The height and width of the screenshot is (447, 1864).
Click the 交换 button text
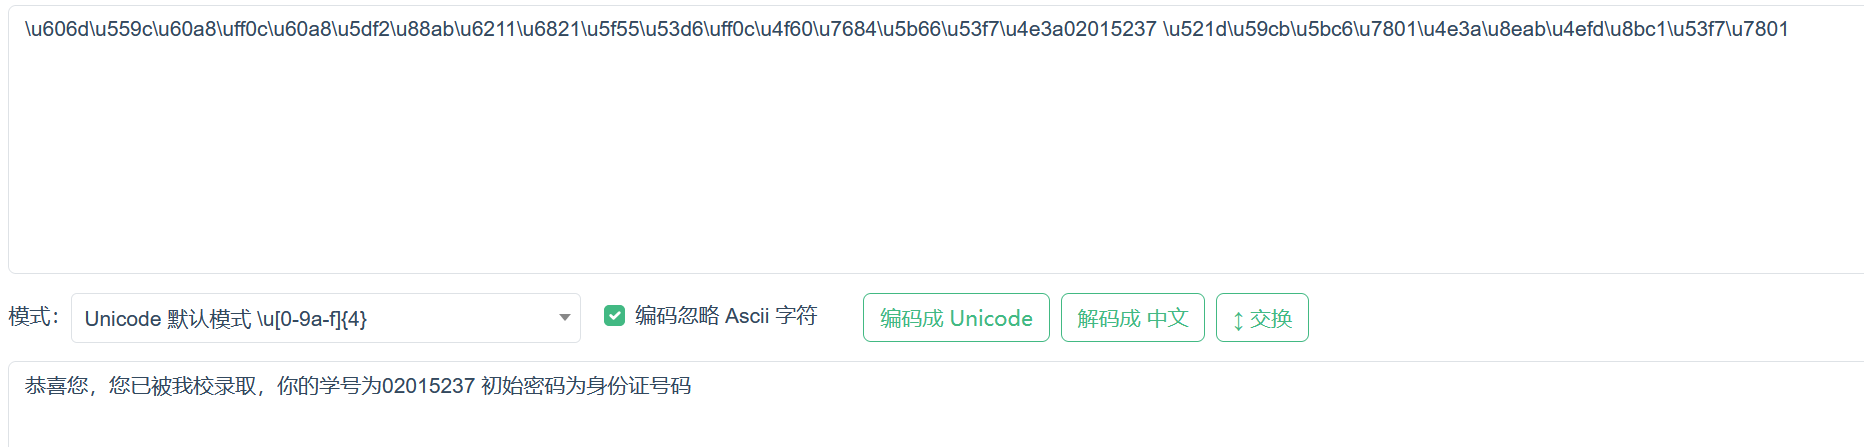[x=1271, y=318]
